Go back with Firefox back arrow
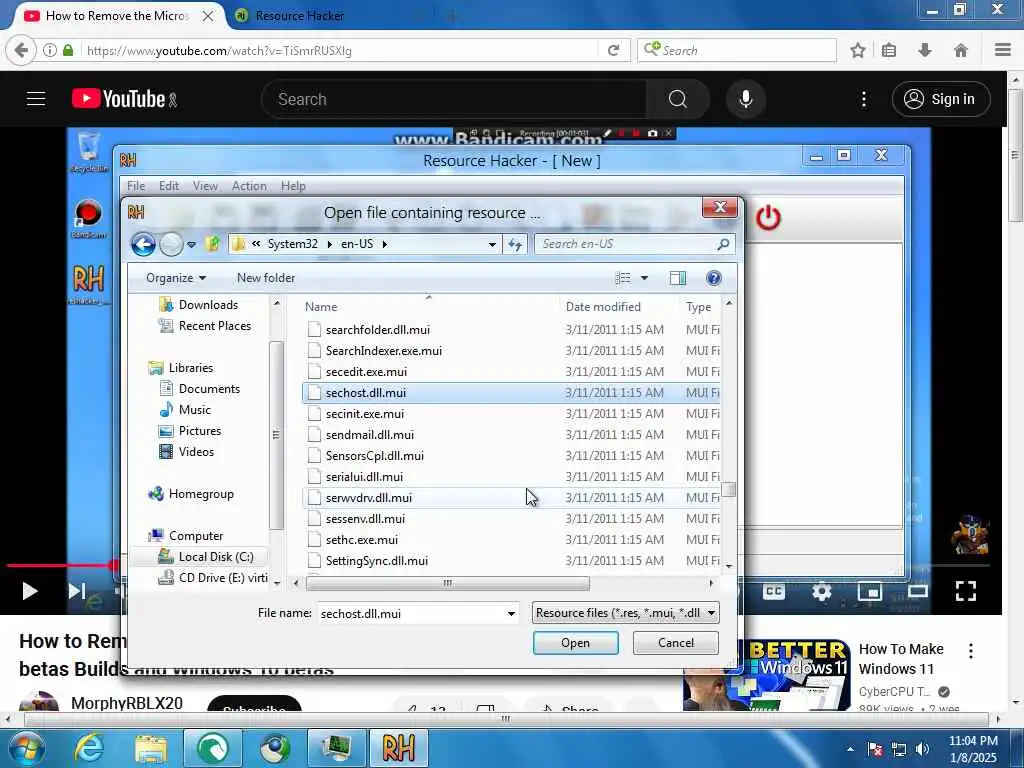 [x=21, y=50]
